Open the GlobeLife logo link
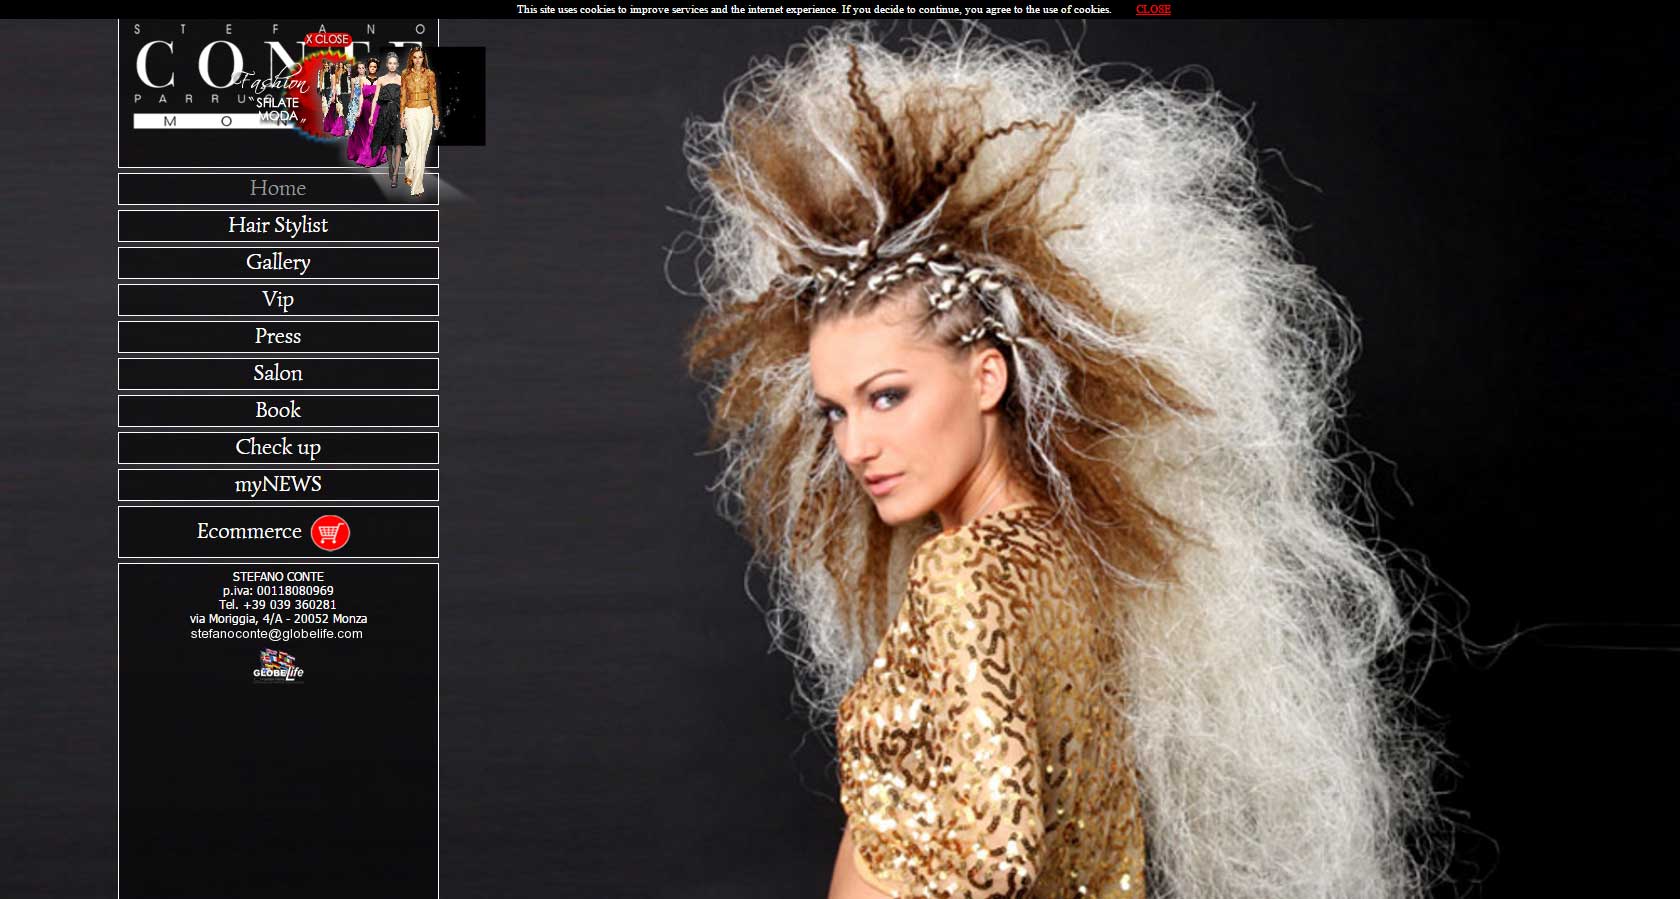The width and height of the screenshot is (1680, 899). (x=278, y=664)
